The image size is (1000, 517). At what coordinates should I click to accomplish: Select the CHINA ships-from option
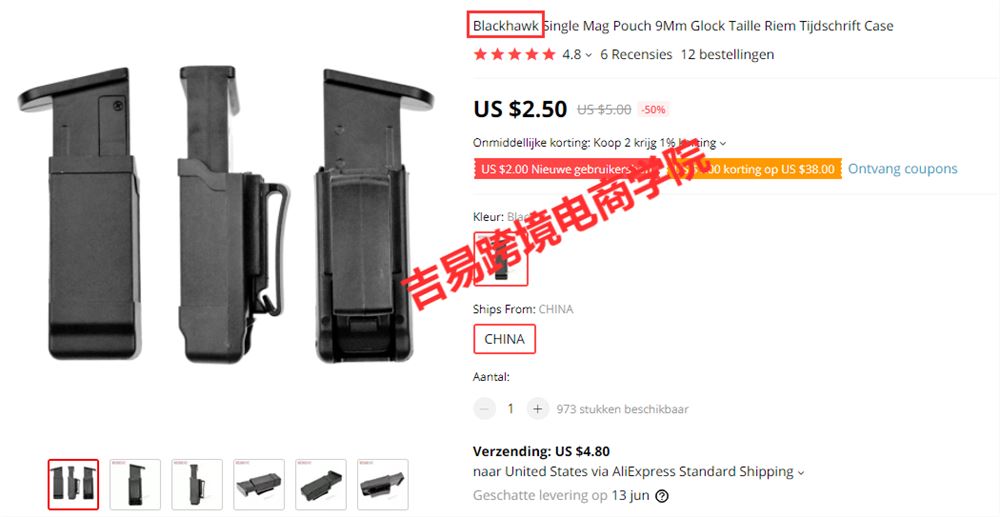tap(504, 339)
